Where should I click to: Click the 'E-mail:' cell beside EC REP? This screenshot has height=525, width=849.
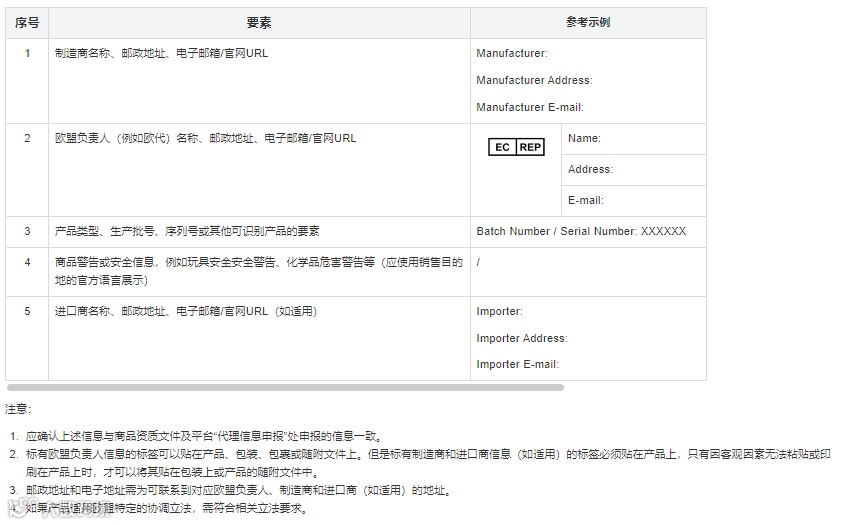[x=634, y=200]
